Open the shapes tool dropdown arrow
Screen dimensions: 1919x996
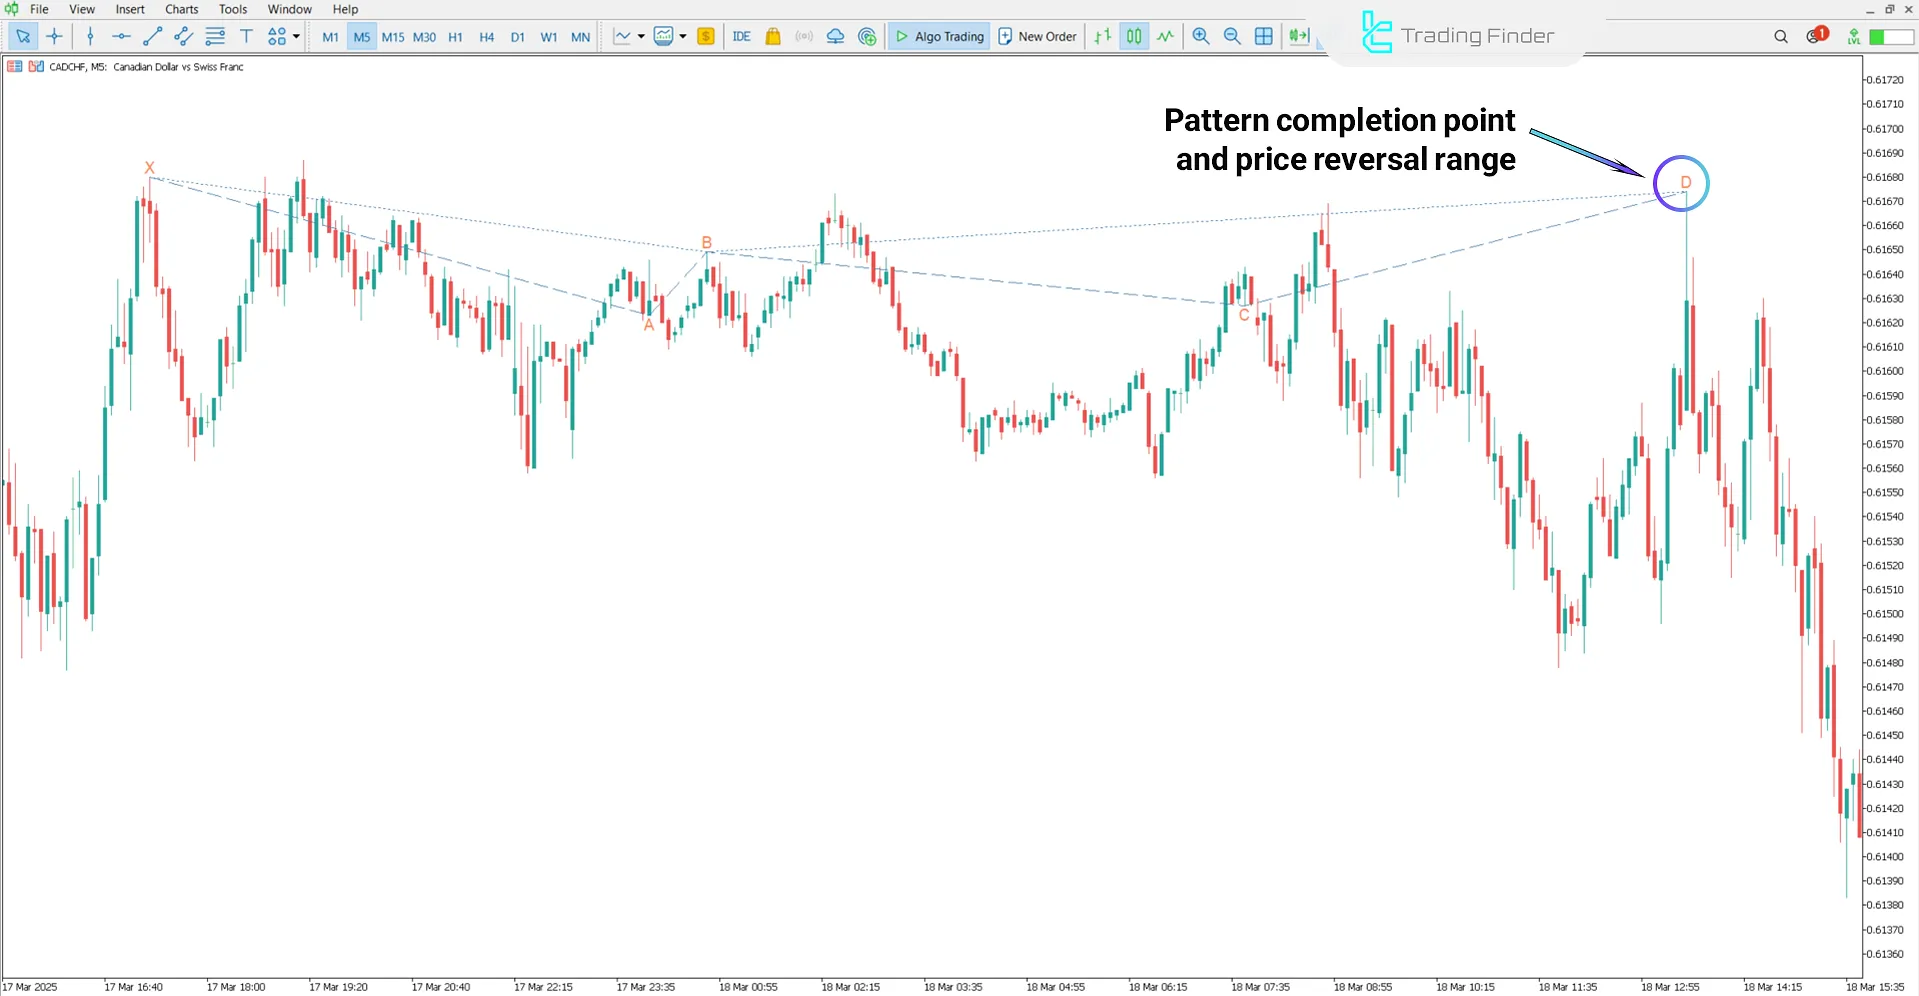point(294,36)
